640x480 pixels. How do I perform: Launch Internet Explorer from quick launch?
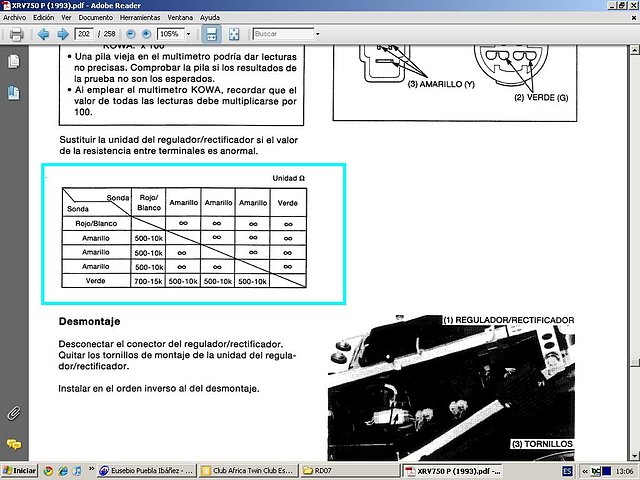tap(63, 471)
